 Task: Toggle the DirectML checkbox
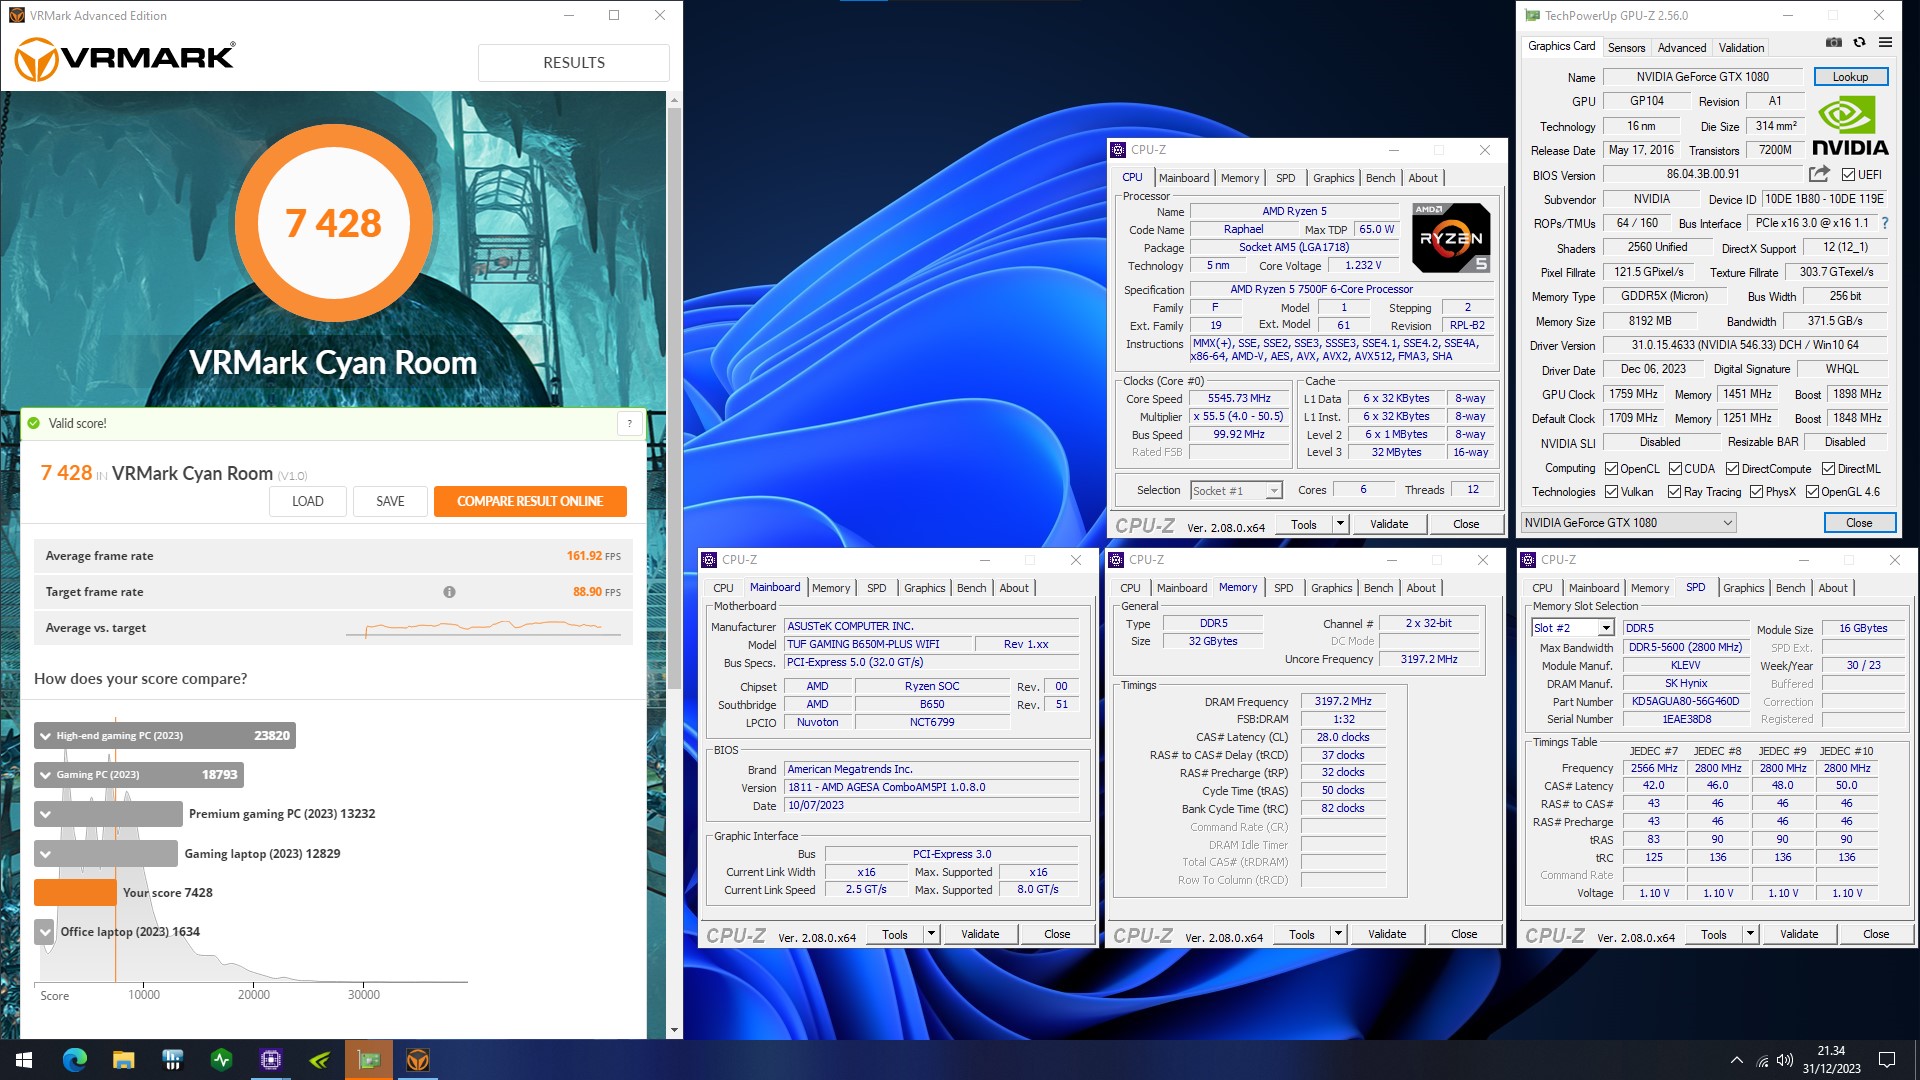1828,469
